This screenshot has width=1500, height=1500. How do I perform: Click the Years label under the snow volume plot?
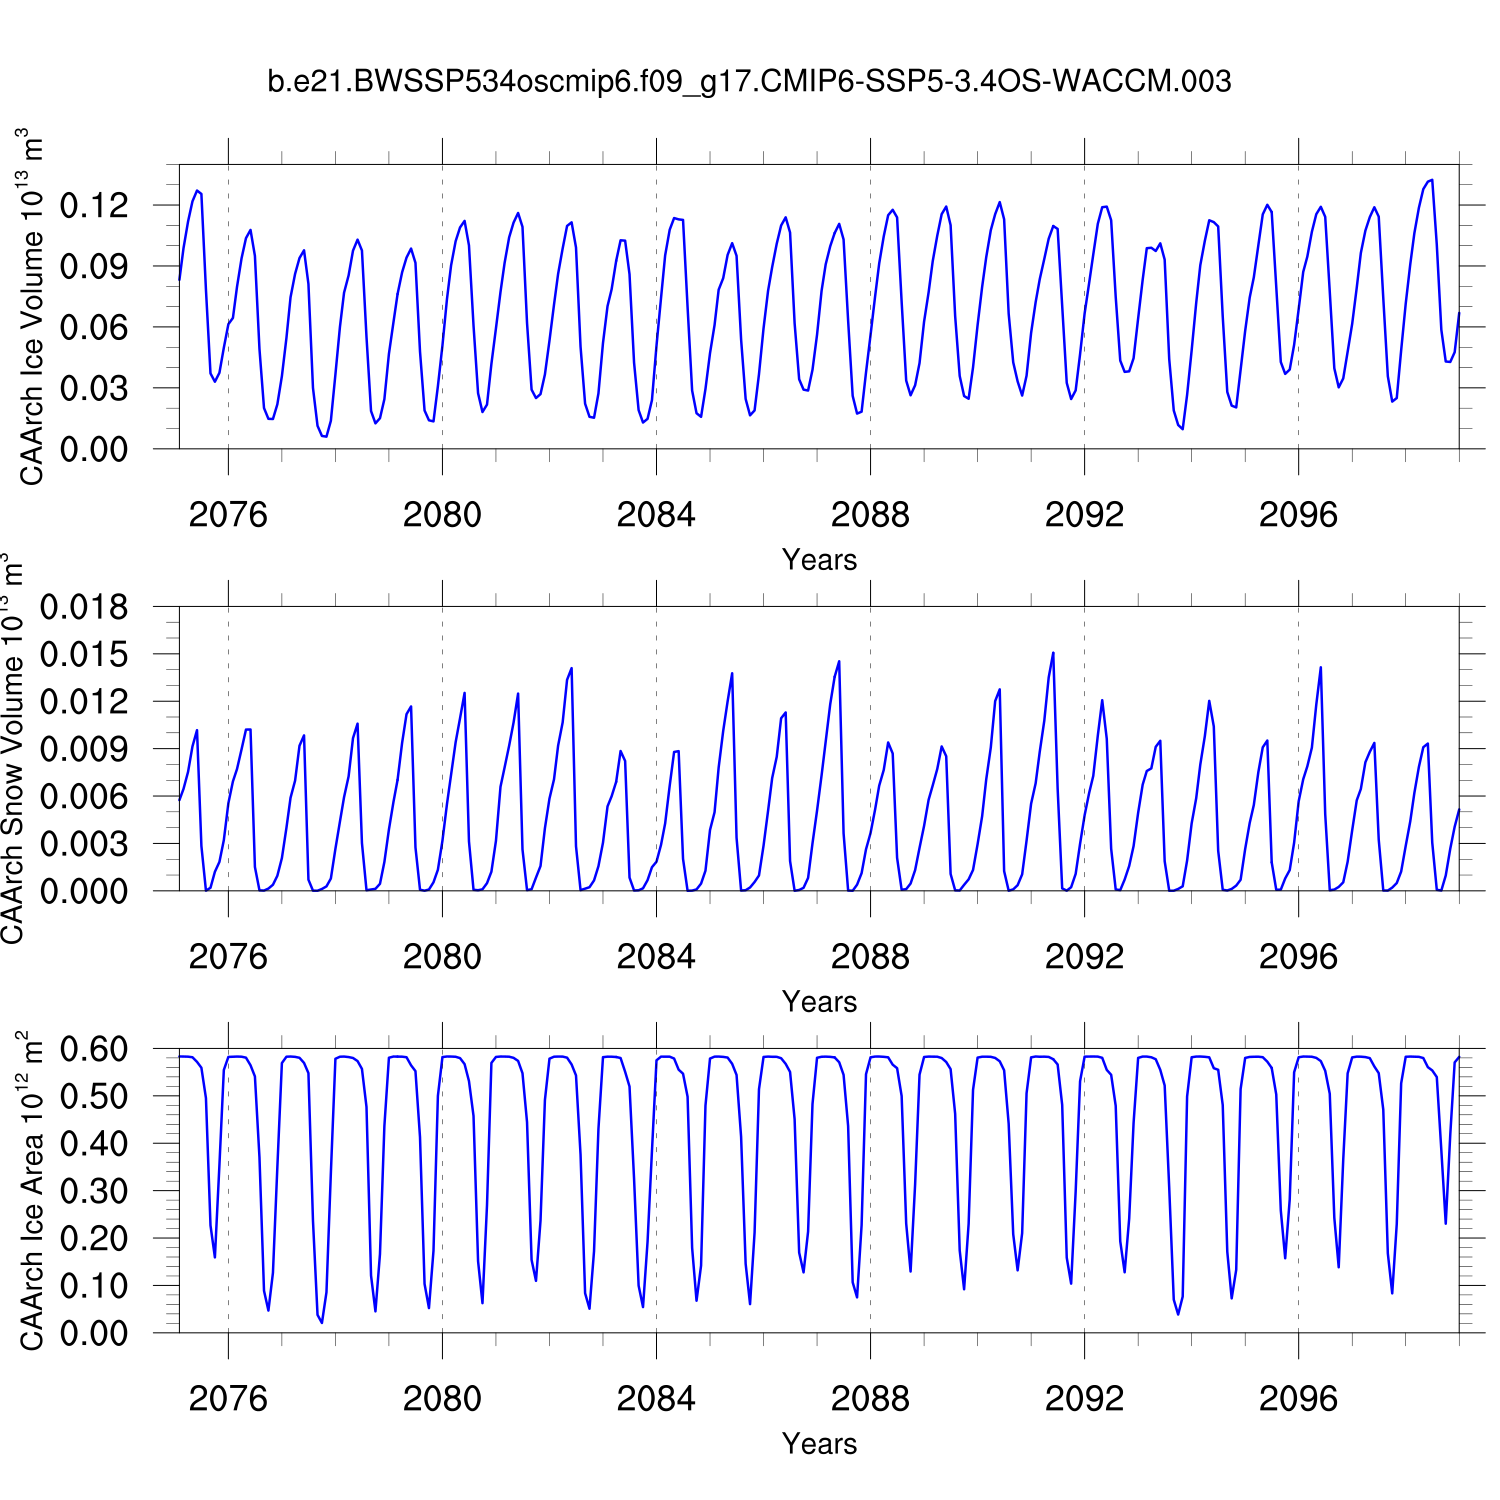click(x=819, y=1002)
